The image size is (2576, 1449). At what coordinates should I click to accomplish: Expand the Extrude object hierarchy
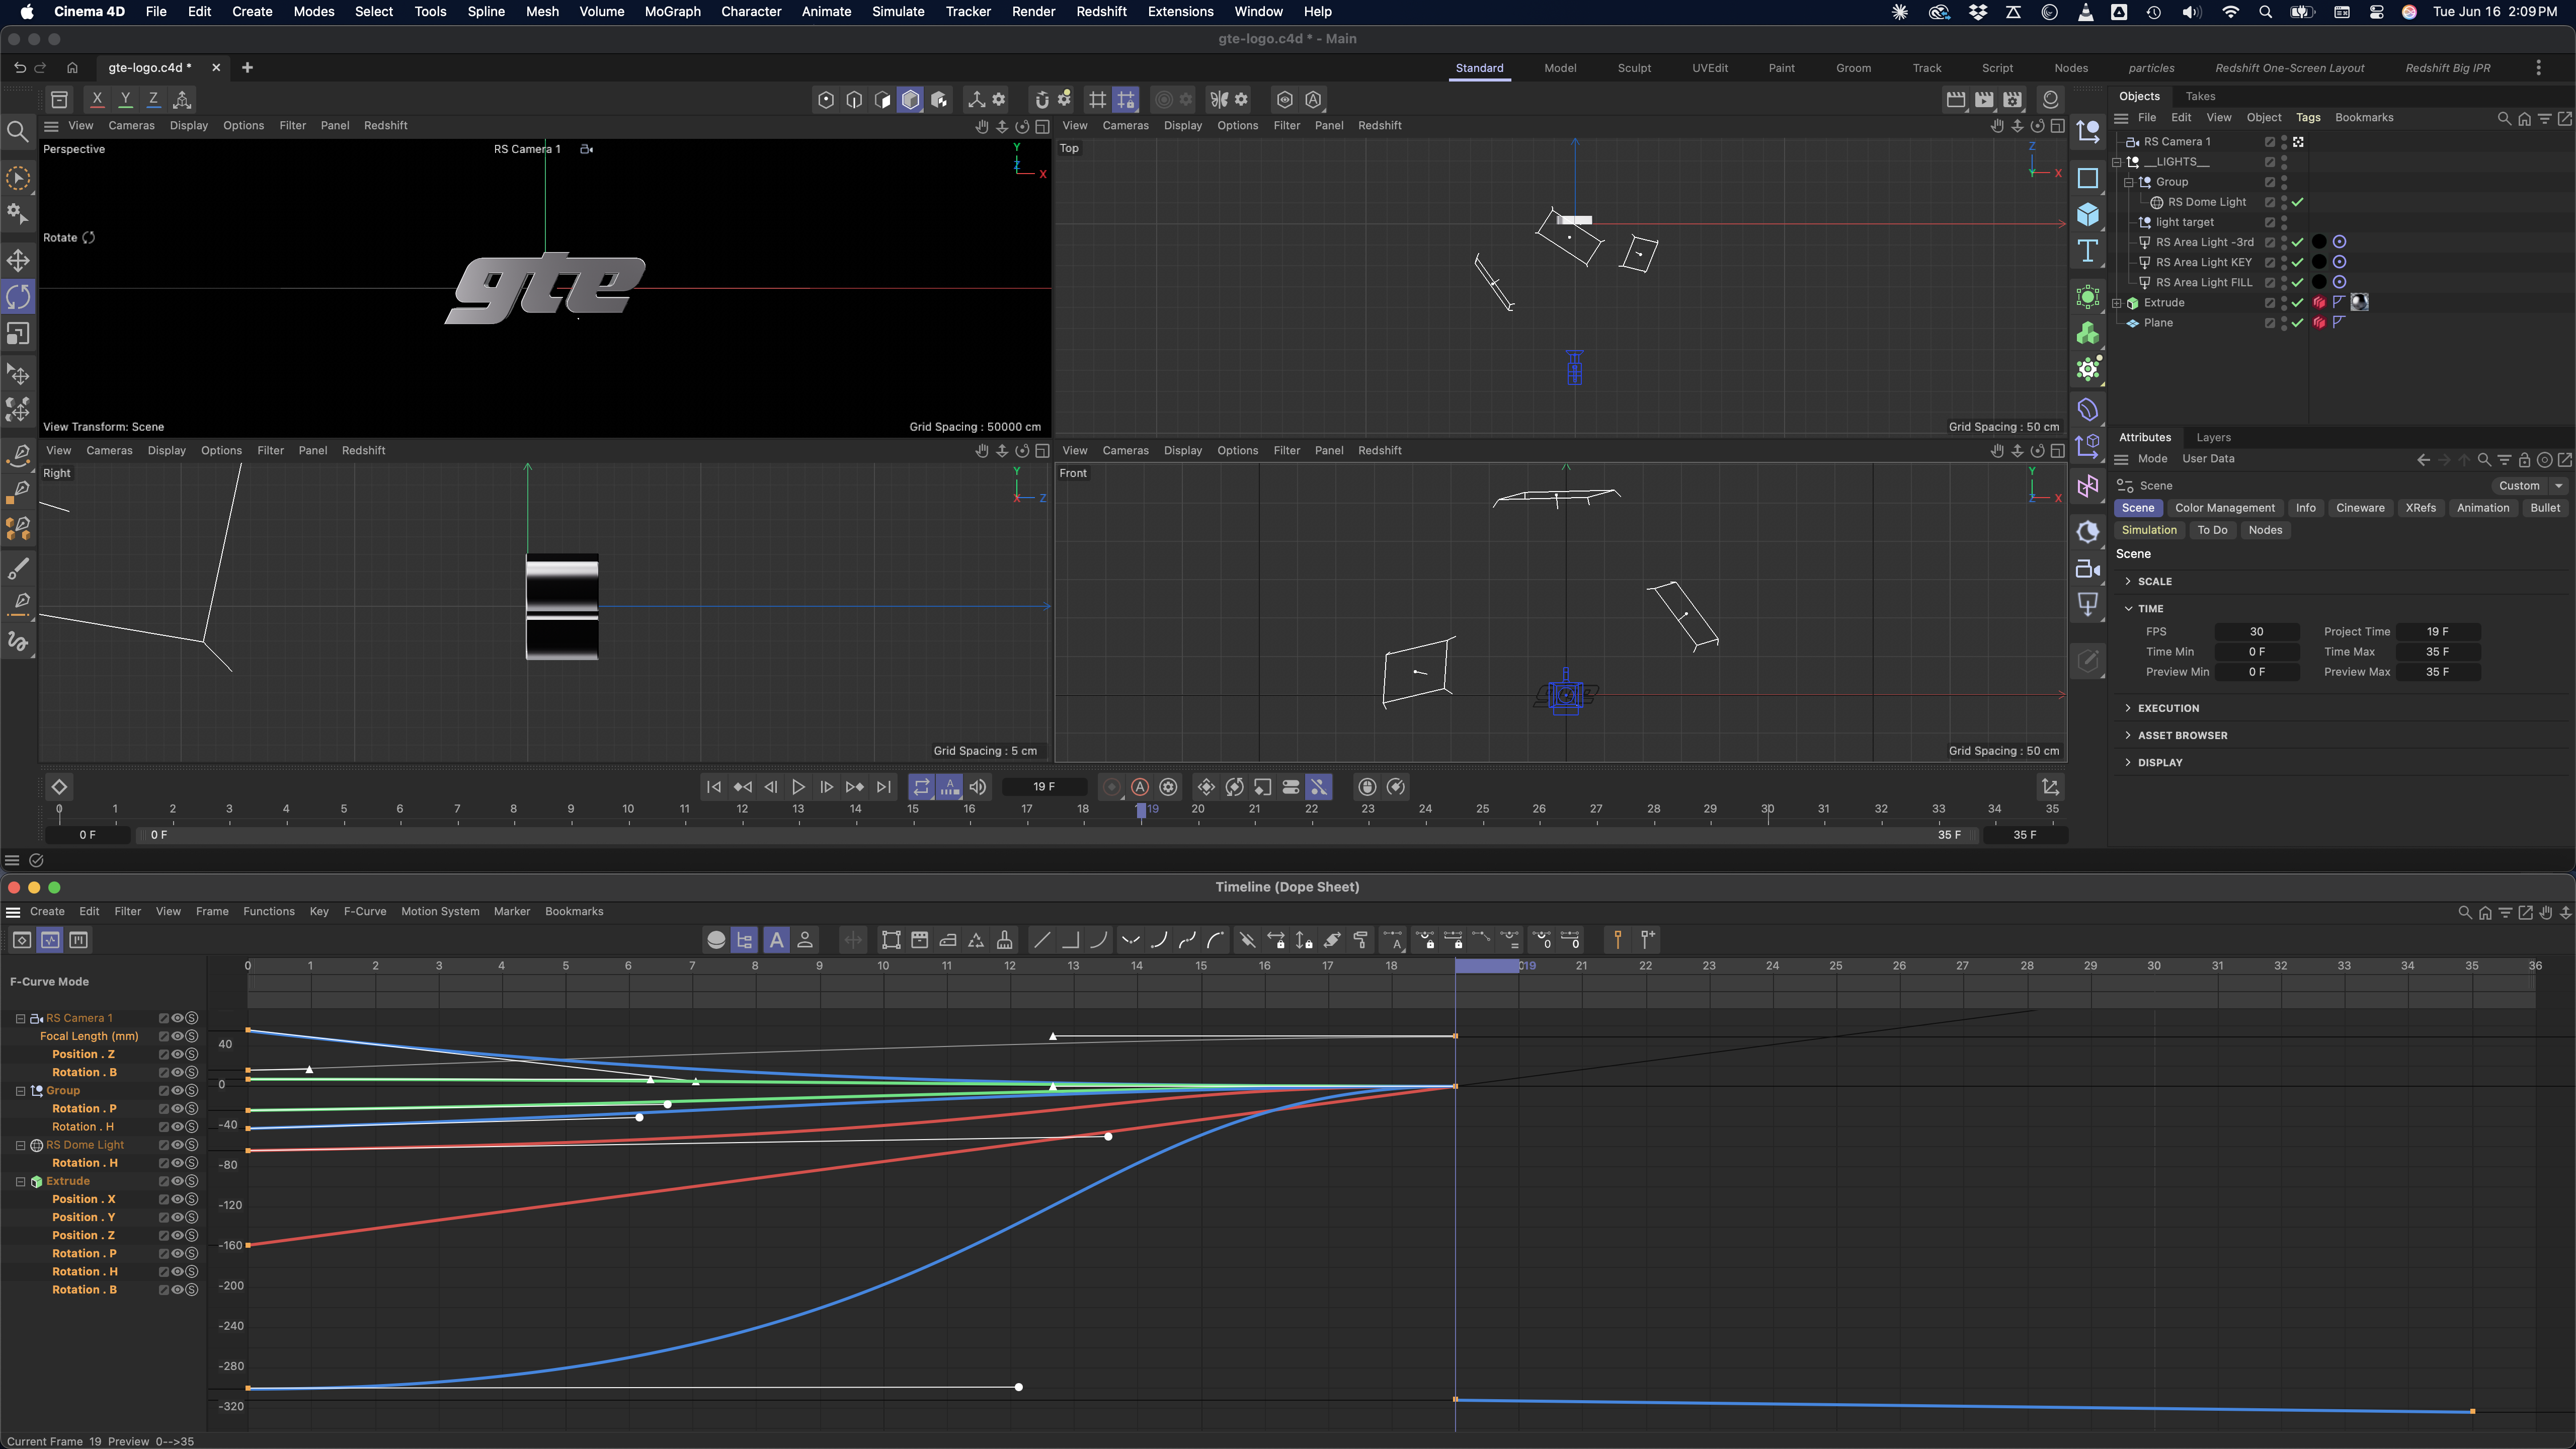tap(2117, 303)
